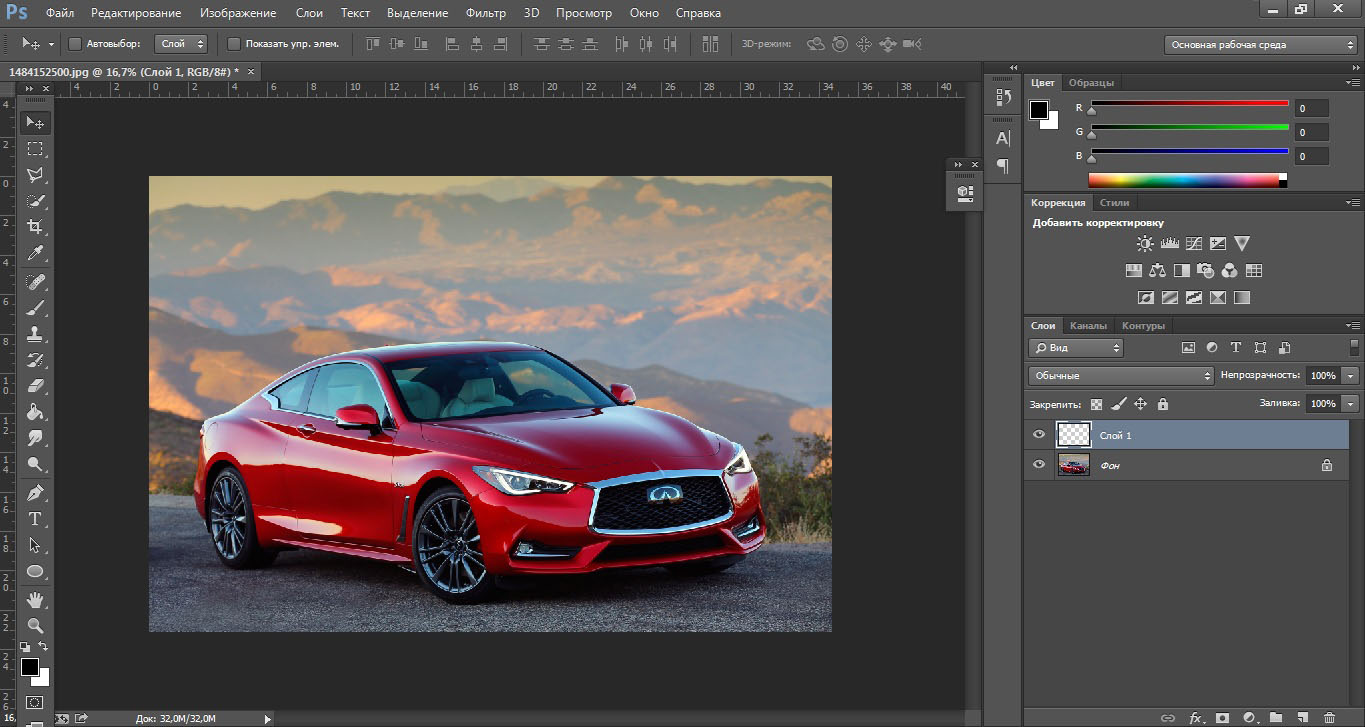Hide the Фон layer visibility

point(1039,465)
